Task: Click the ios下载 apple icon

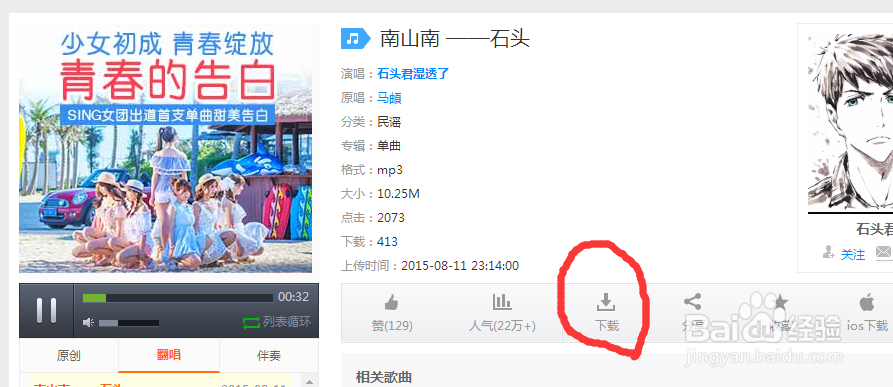Action: point(867,302)
